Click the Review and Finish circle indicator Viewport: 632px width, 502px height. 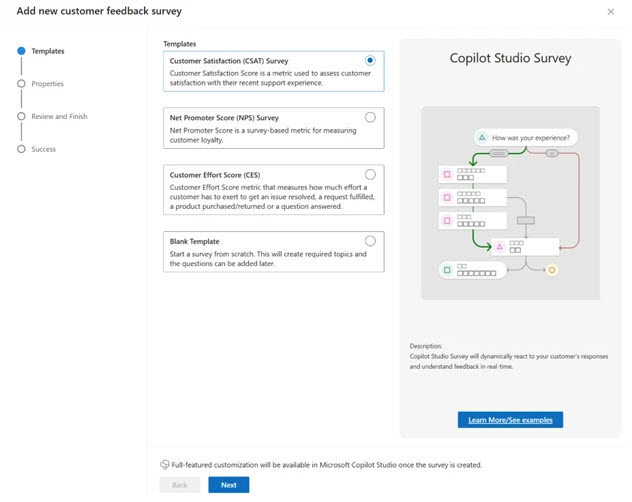coord(21,117)
